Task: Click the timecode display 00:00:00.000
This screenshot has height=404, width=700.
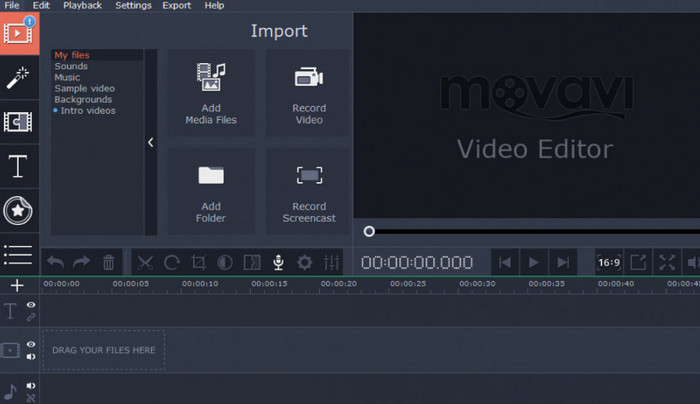Action: (417, 262)
